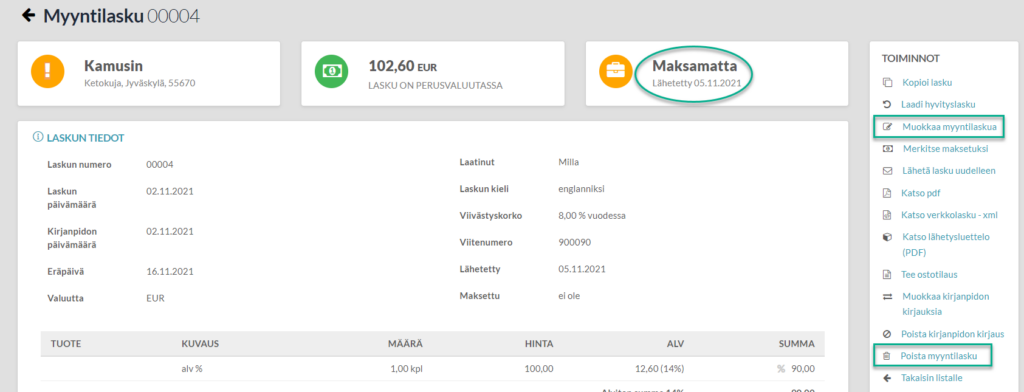Click the undo icon beside Laadi hyvityslasku

[887, 104]
